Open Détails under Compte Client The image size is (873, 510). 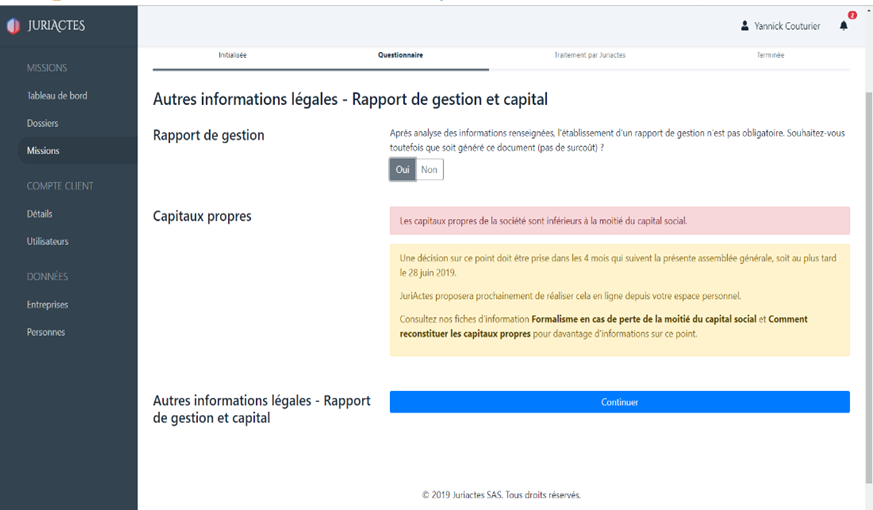(40, 214)
